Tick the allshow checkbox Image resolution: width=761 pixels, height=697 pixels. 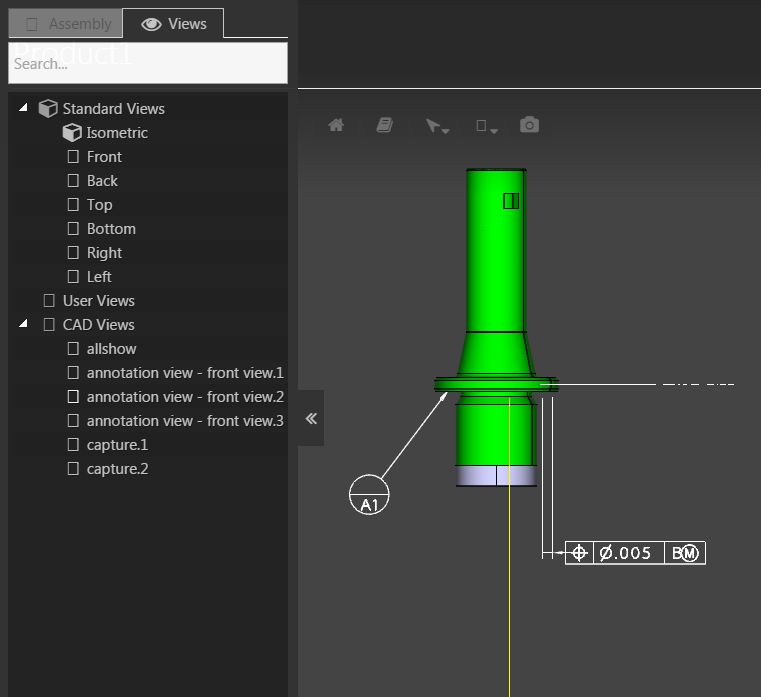click(73, 349)
